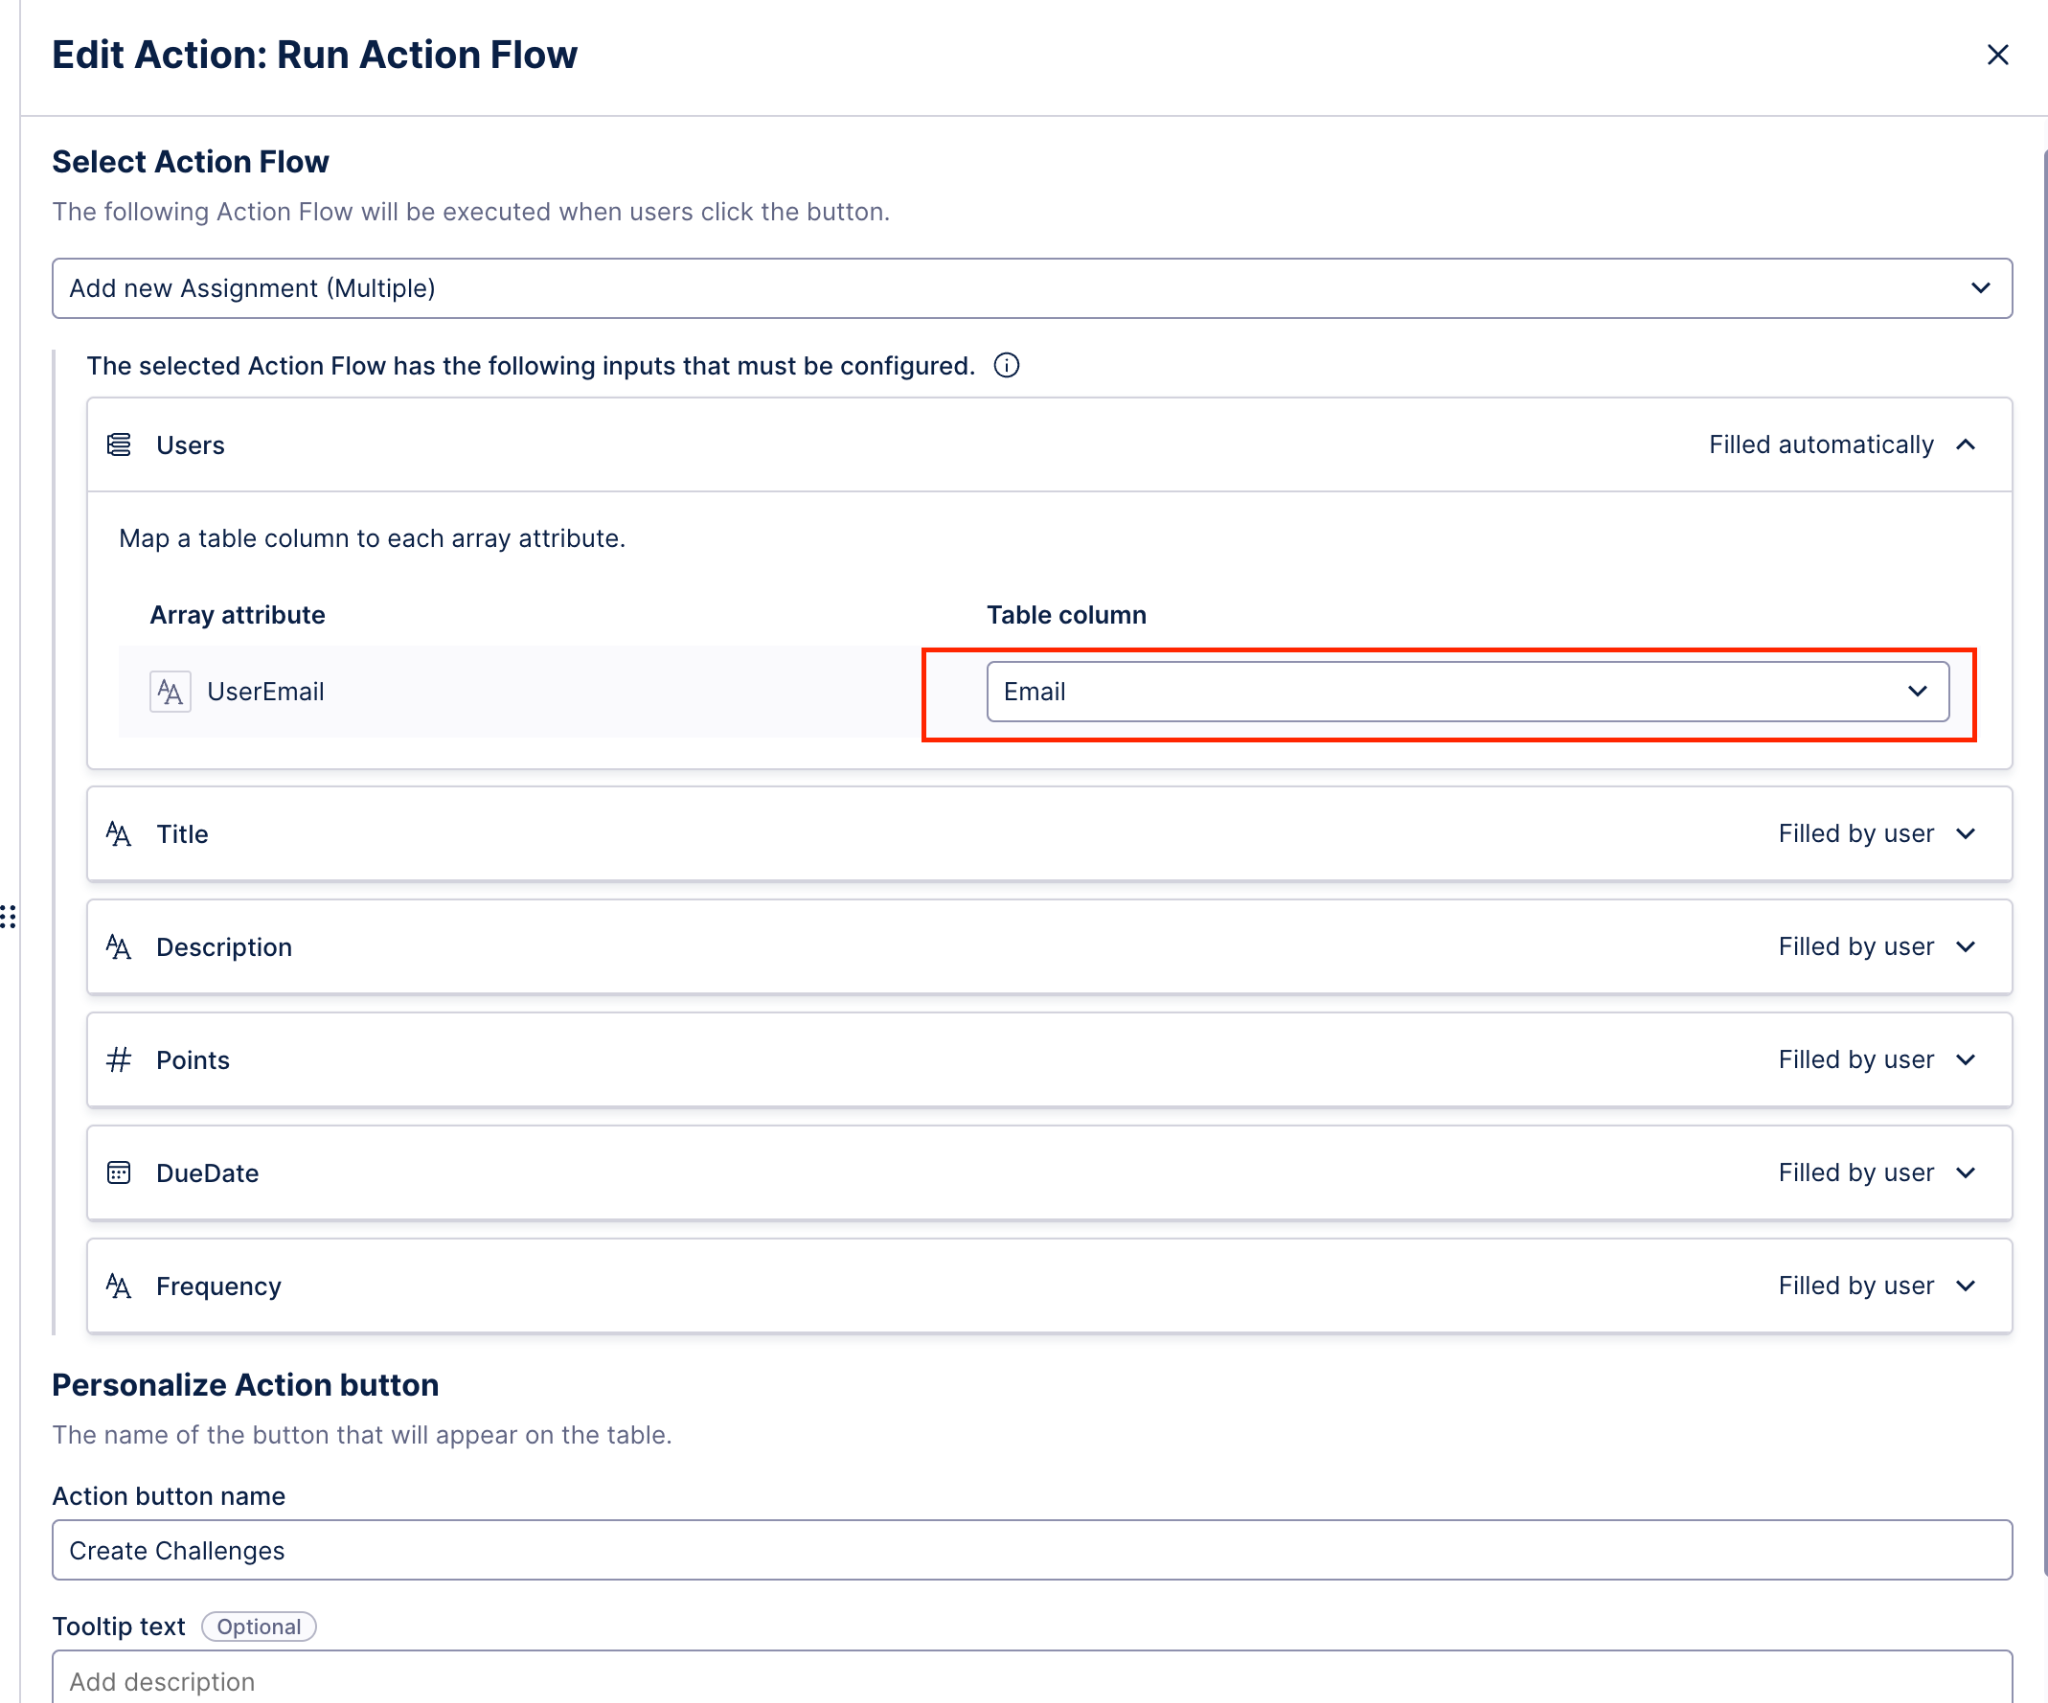Click the 'Table column' header
The height and width of the screenshot is (1703, 2048).
pyautogui.click(x=1066, y=615)
